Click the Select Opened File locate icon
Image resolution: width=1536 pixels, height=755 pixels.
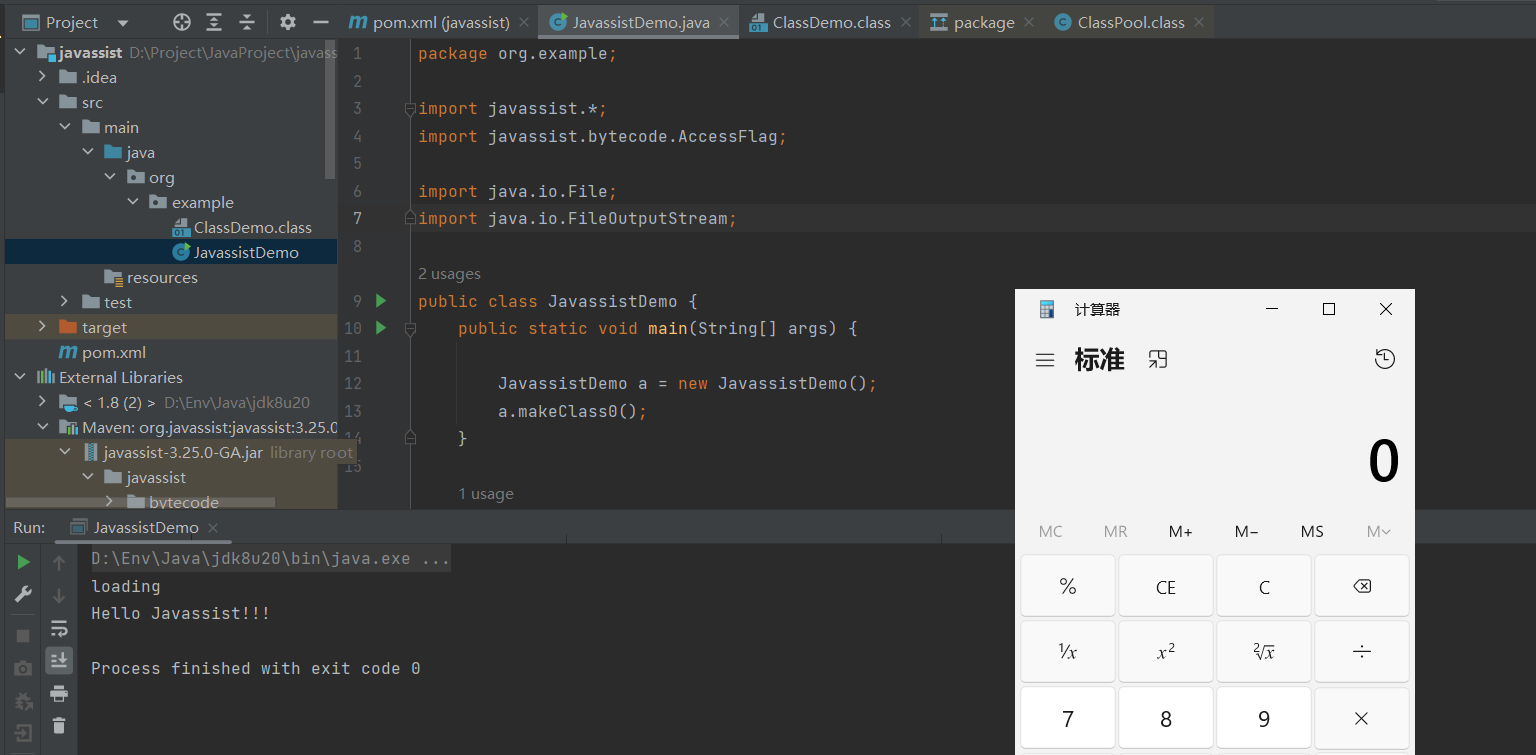point(181,22)
